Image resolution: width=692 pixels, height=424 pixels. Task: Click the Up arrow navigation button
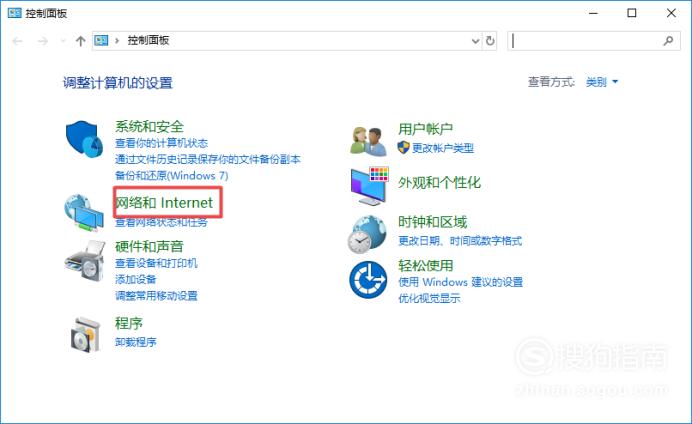click(x=80, y=41)
